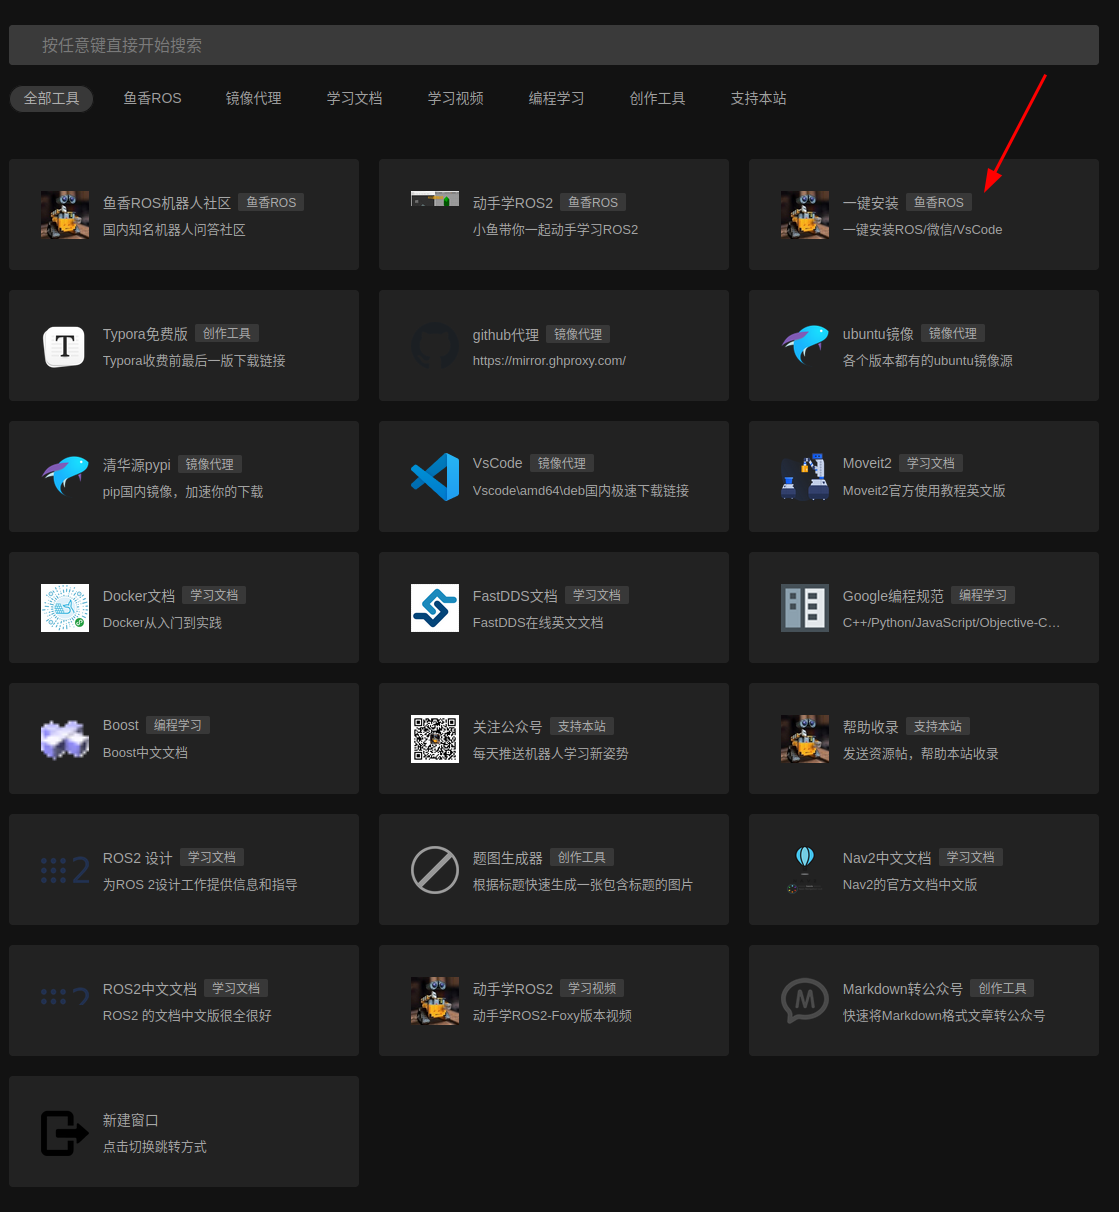Click the text C++/Python/JavaScript/Objective-C…

click(x=951, y=623)
